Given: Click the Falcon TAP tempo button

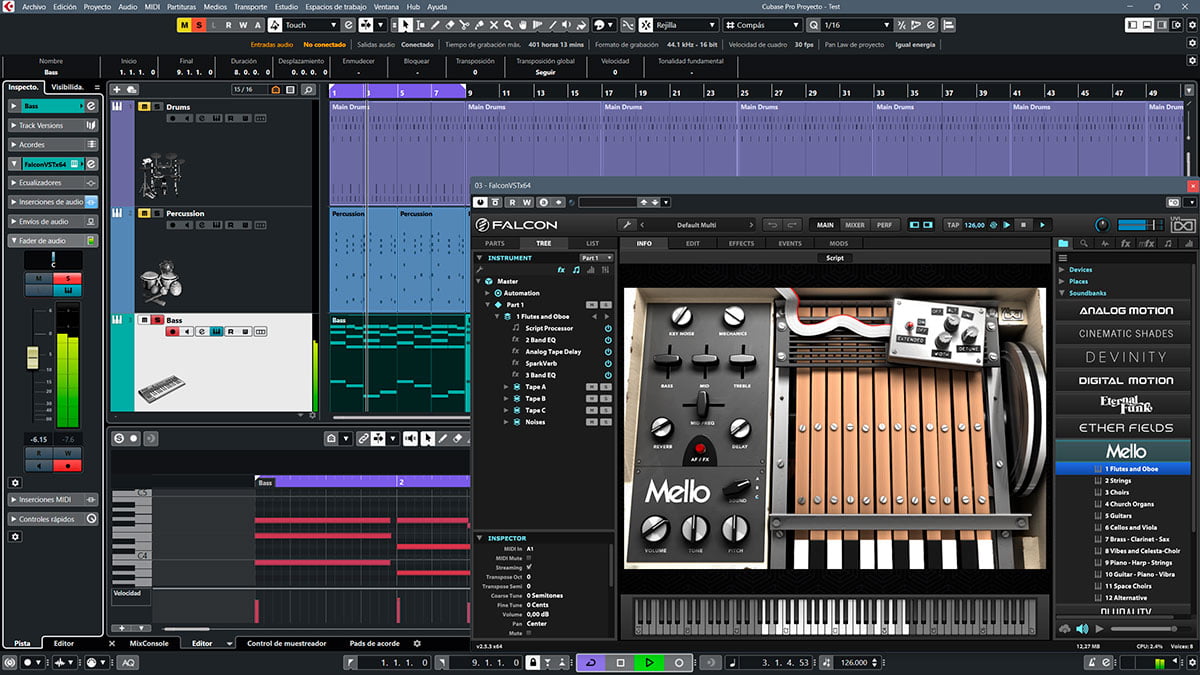Looking at the screenshot, I should pos(954,225).
